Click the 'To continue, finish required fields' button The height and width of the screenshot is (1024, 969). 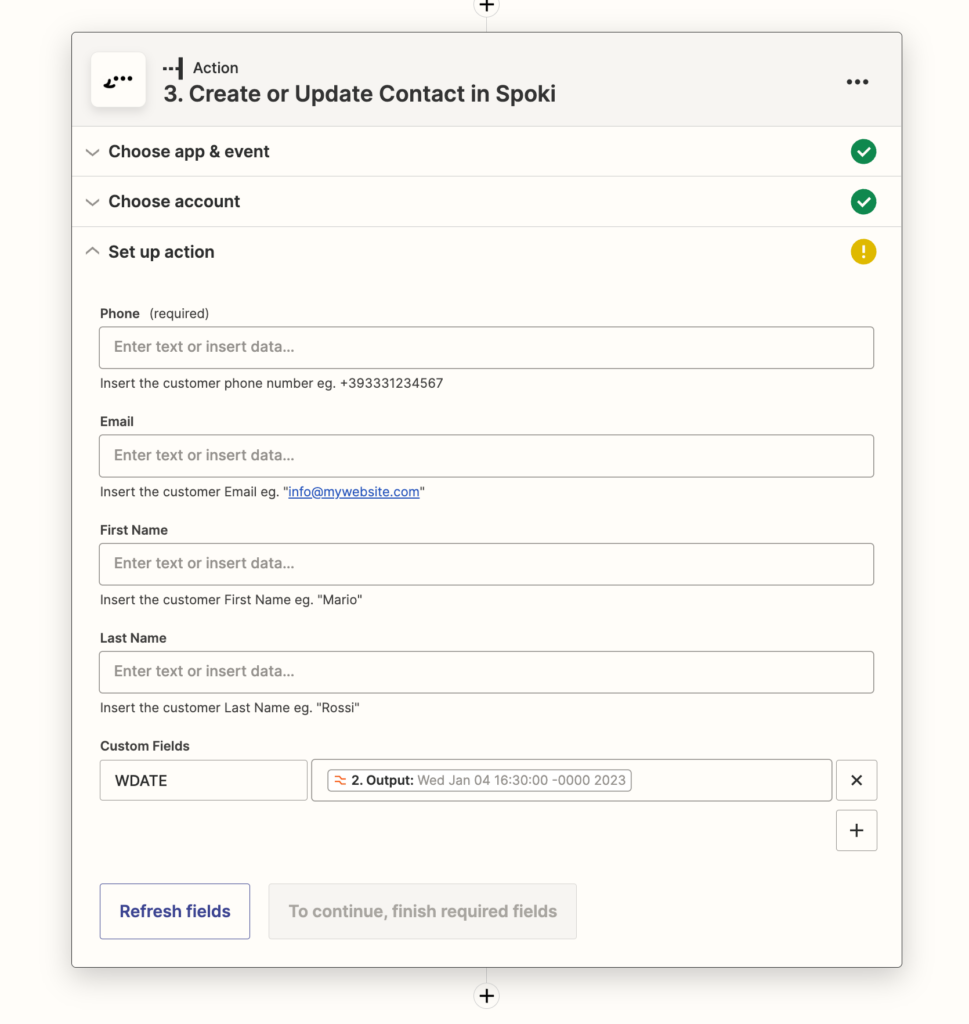(x=422, y=911)
